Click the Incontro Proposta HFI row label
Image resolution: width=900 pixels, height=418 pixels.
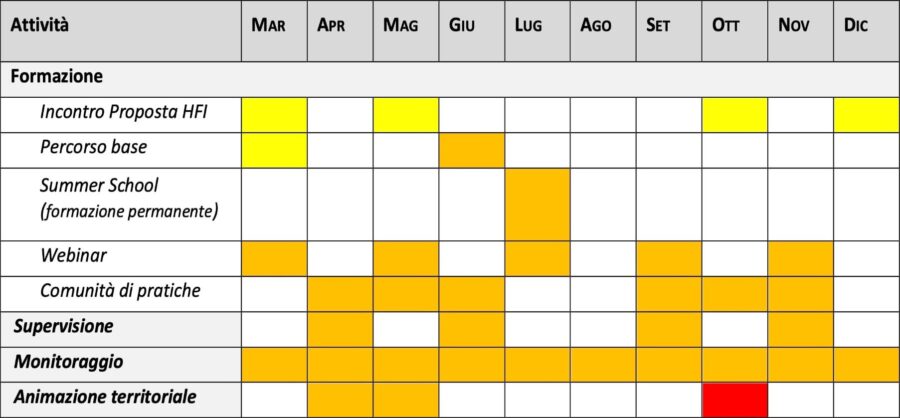click(124, 113)
